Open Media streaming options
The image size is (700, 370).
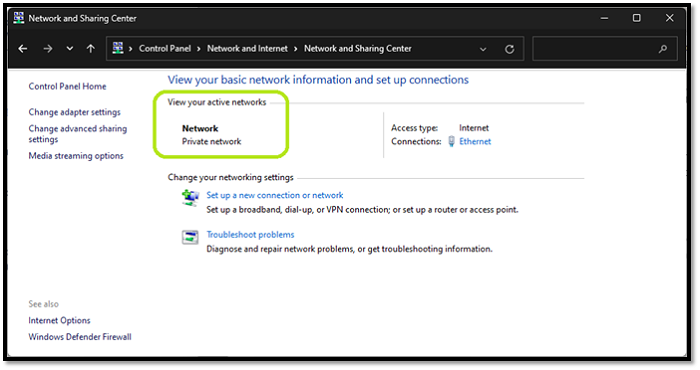(76, 156)
